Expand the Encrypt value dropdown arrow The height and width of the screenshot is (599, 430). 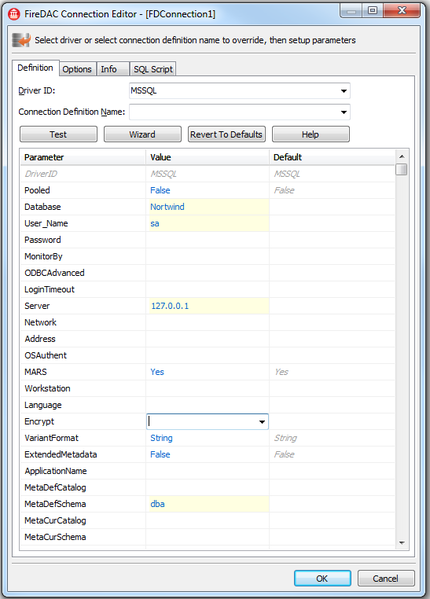(262, 422)
